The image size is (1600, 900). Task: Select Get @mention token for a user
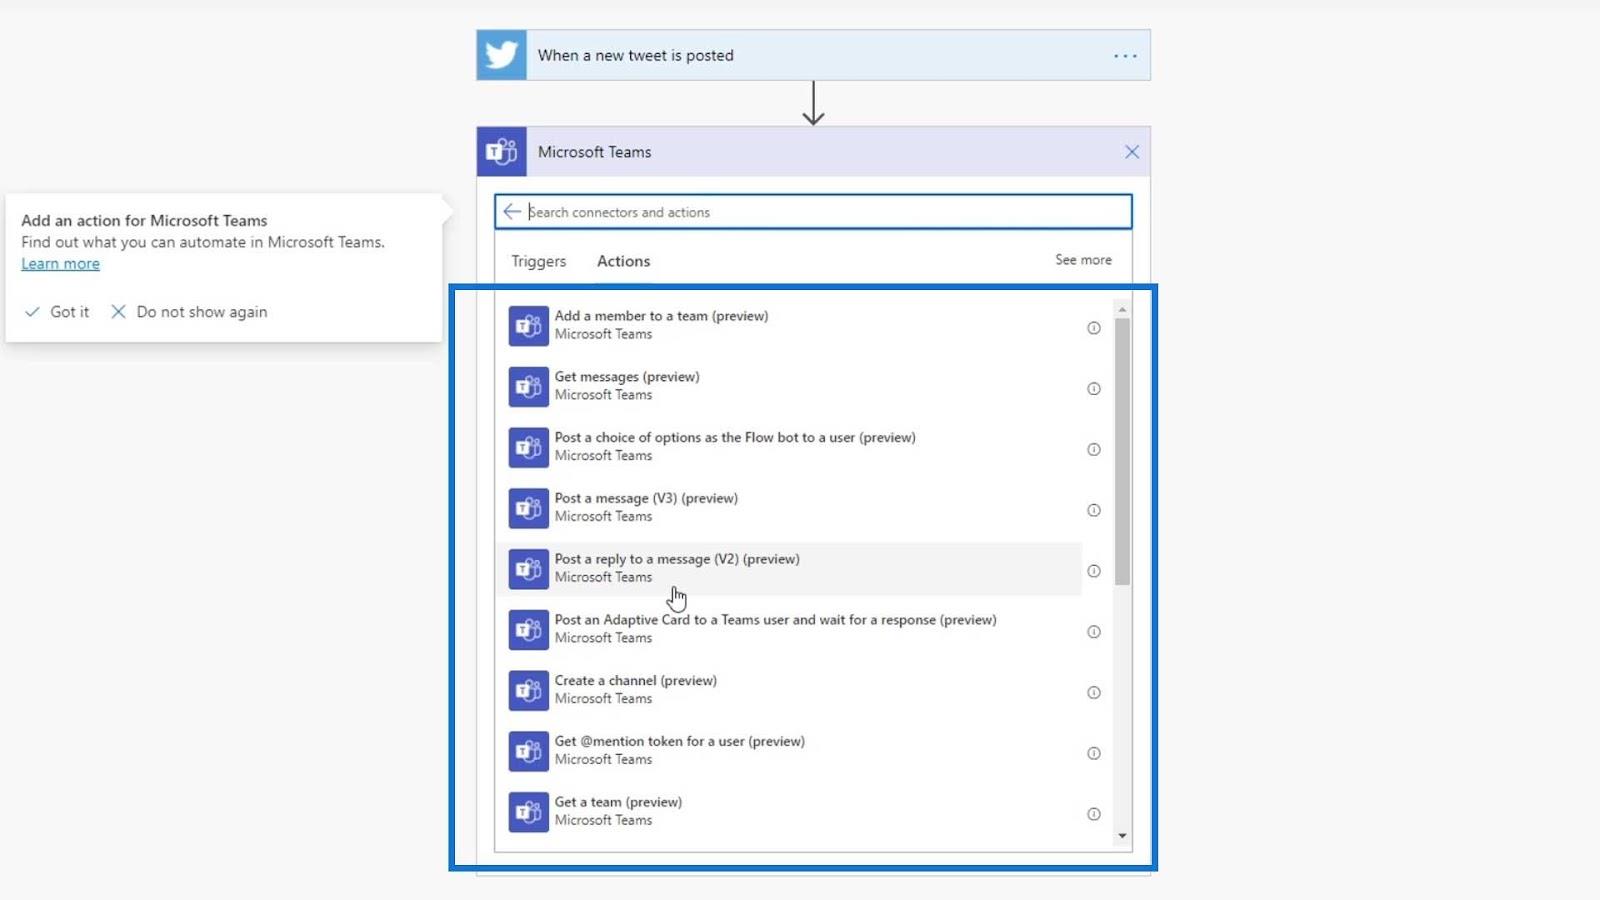tap(789, 751)
